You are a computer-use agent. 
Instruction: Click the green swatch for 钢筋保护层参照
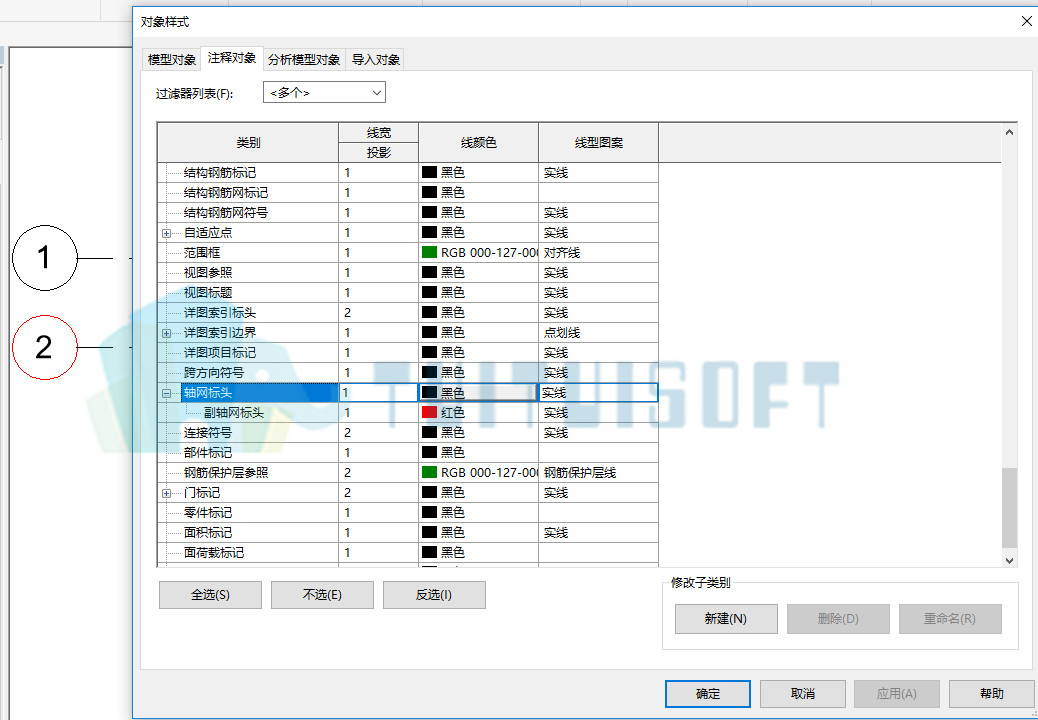(x=429, y=472)
